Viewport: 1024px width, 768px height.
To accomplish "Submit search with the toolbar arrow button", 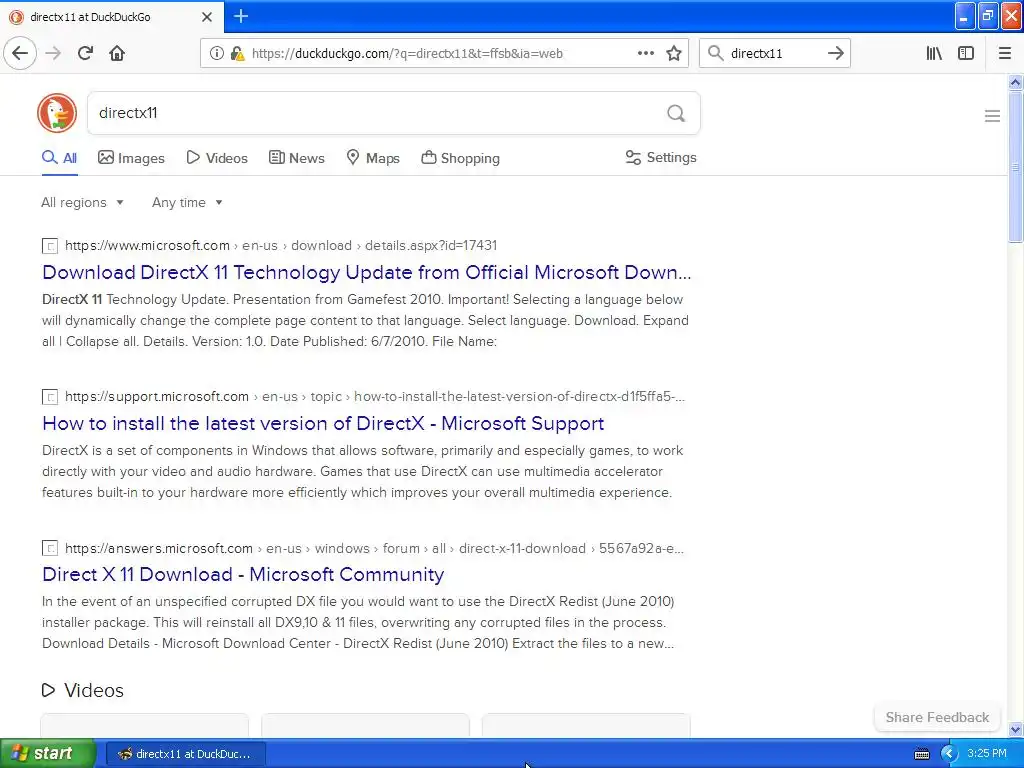I will (x=835, y=53).
